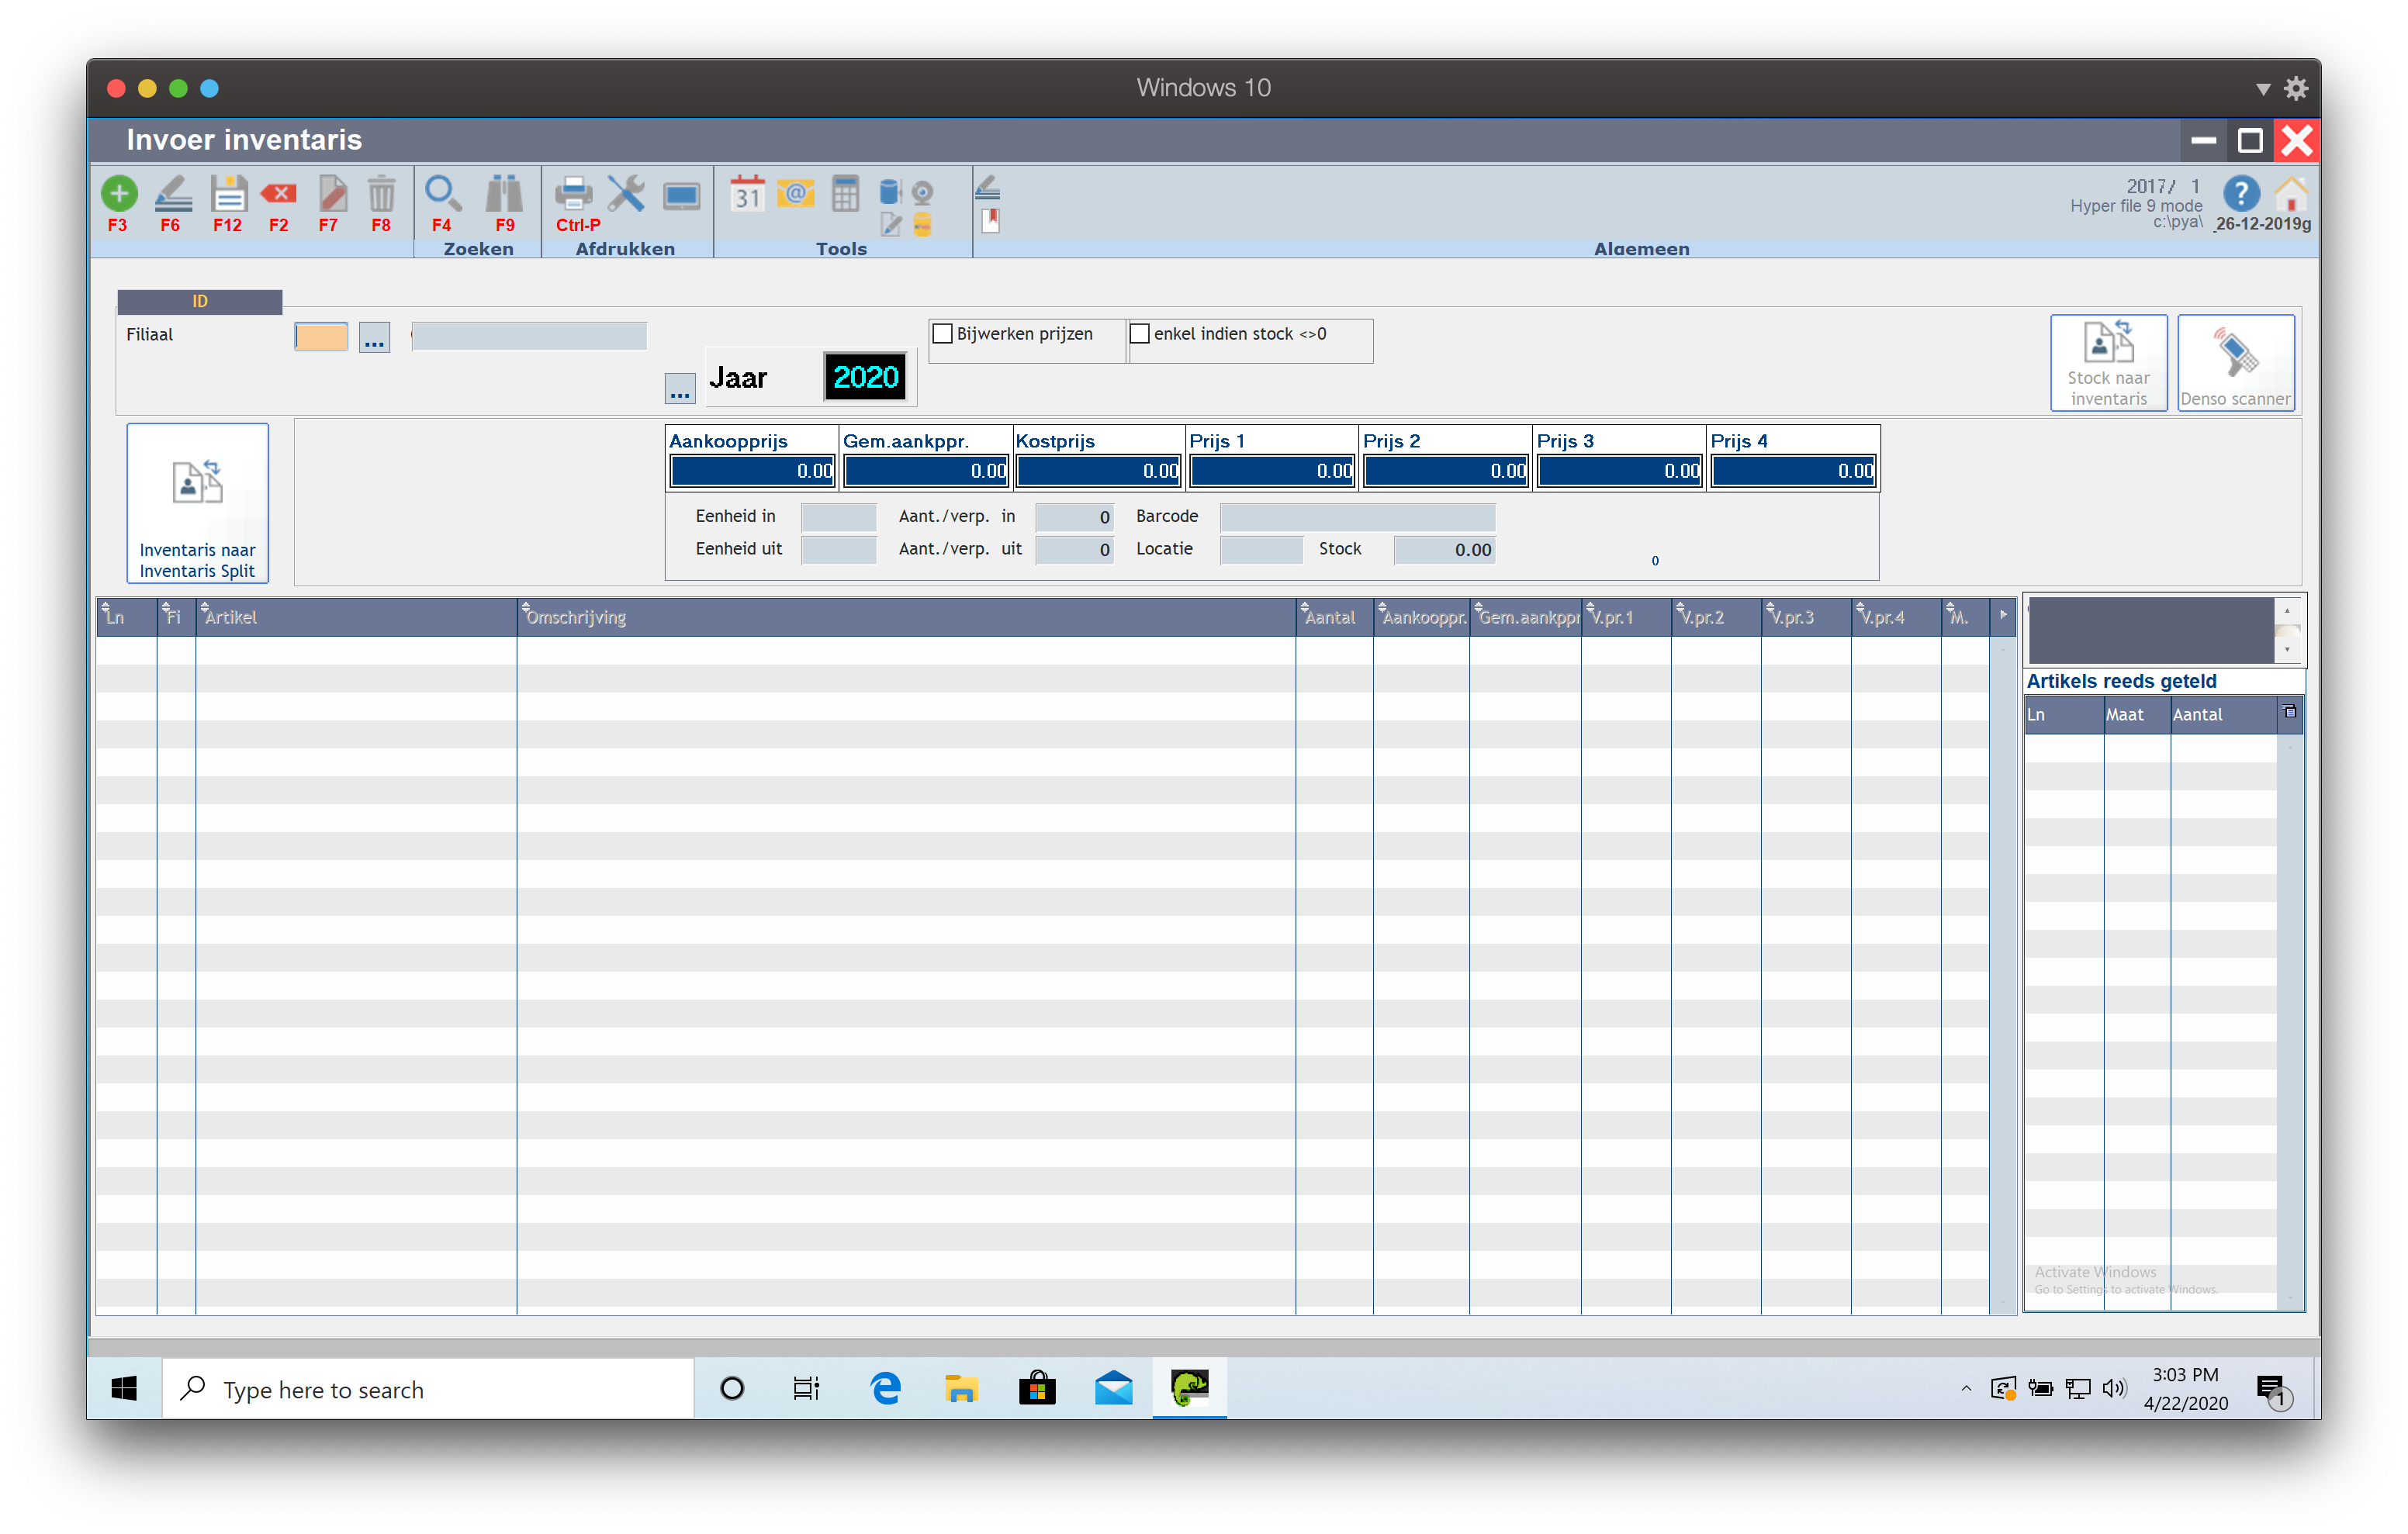Screen dimensions: 2408x1534
Task: Click the binoculars F9 search icon
Action: tap(504, 193)
